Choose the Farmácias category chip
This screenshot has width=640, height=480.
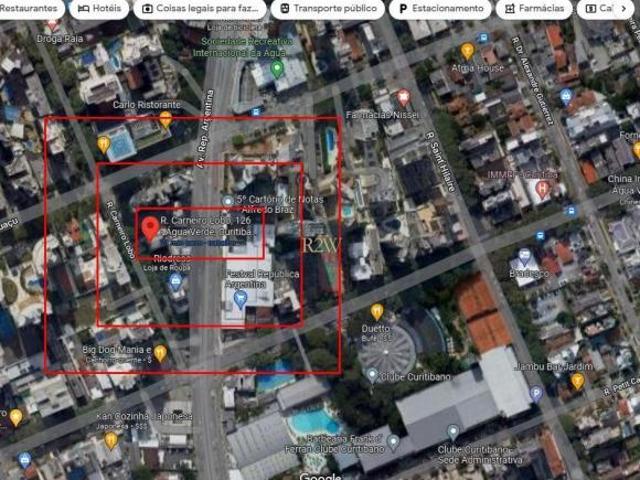(x=535, y=8)
